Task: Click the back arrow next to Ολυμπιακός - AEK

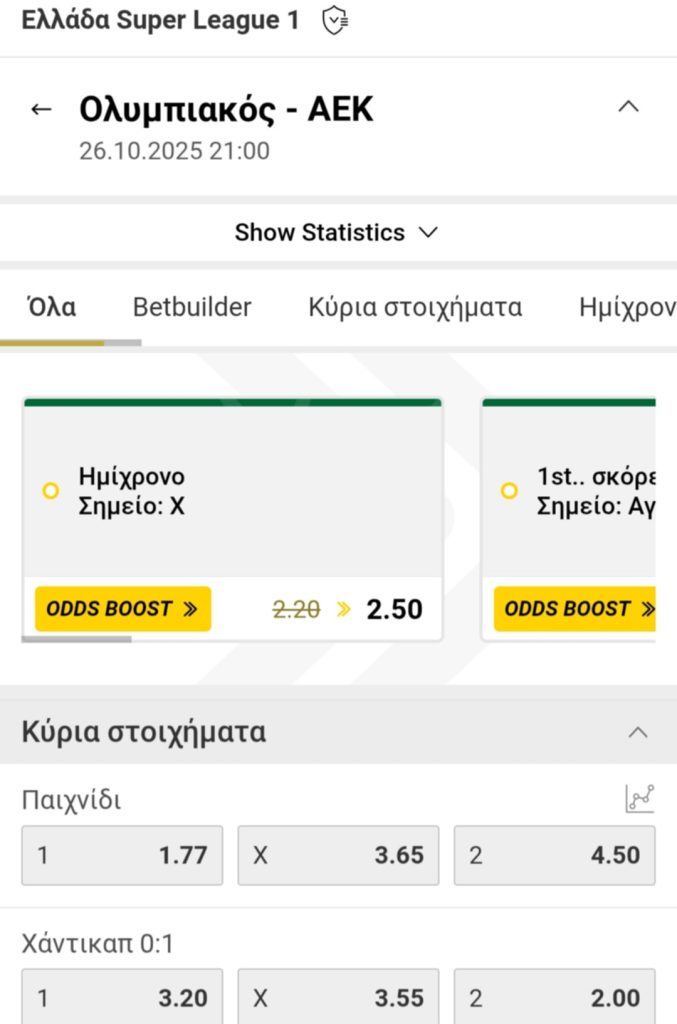Action: [41, 108]
